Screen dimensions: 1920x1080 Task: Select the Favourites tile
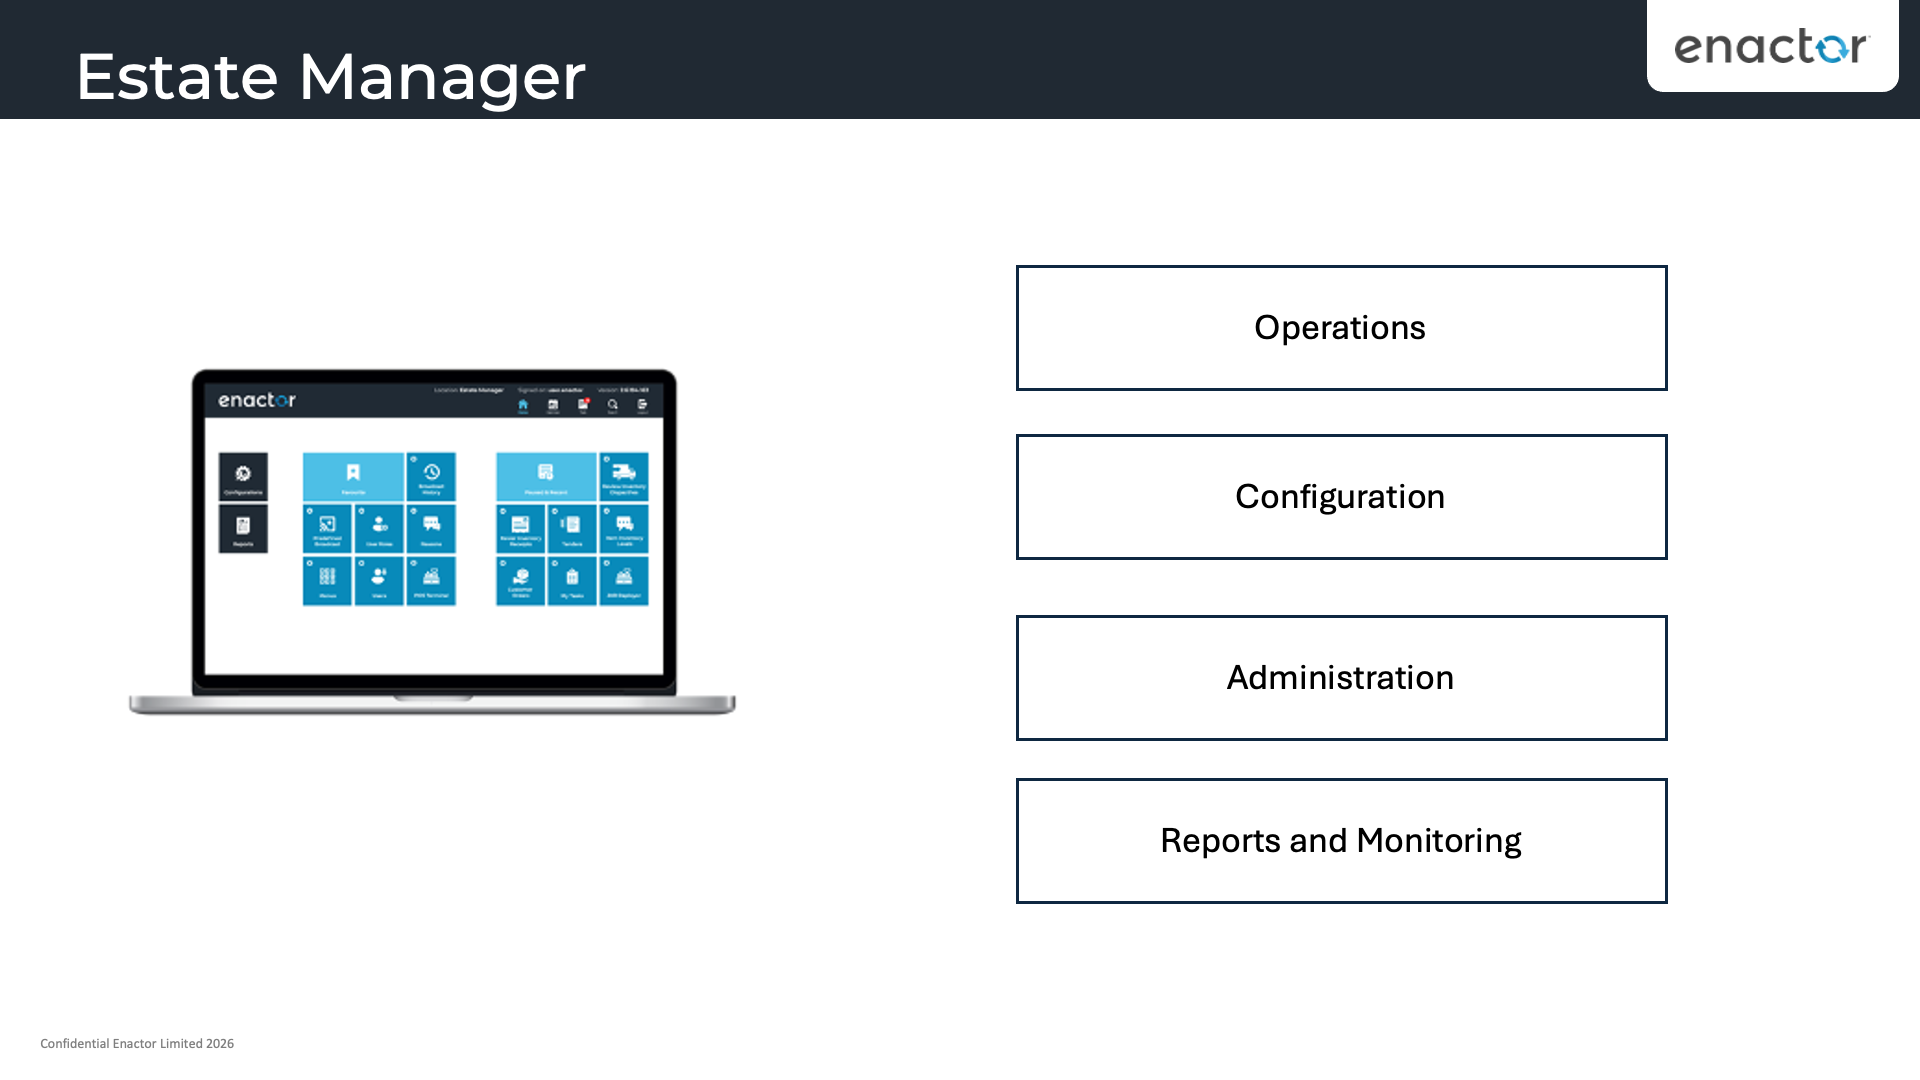[353, 476]
